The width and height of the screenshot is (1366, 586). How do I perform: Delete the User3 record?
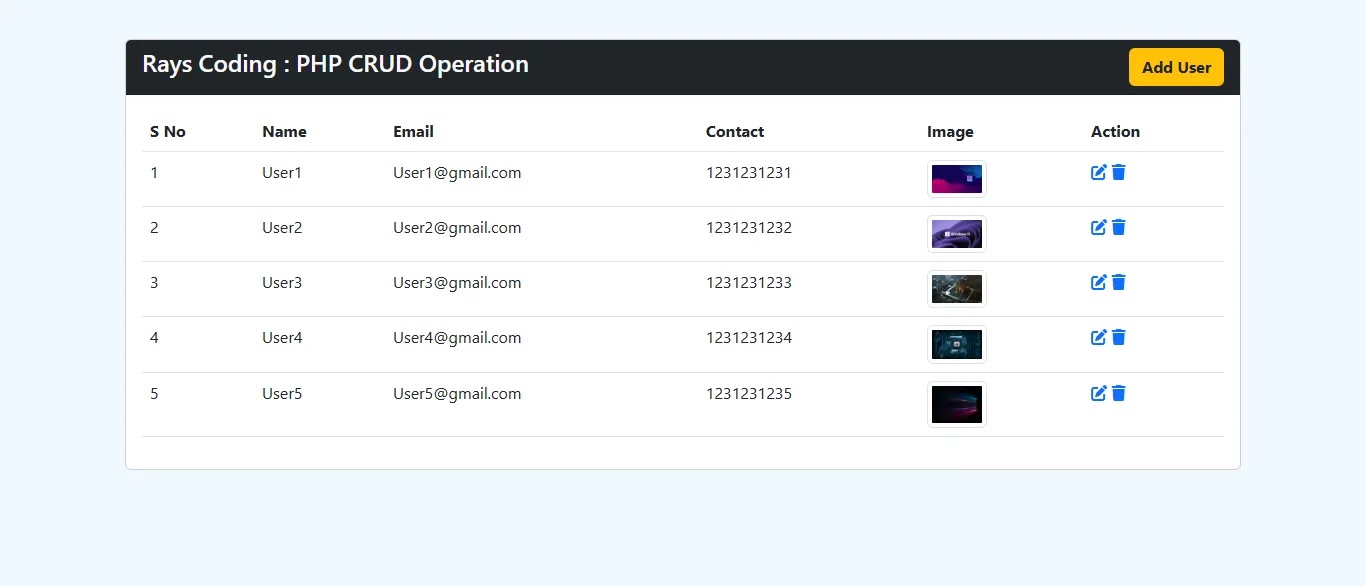(1119, 282)
